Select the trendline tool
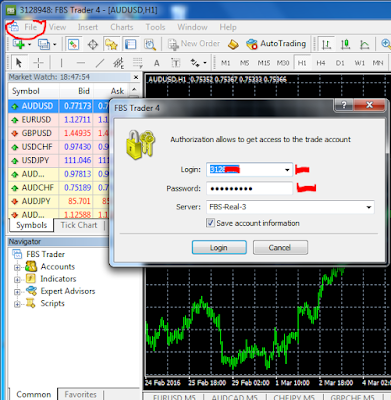The width and height of the screenshot is (391, 400). click(100, 62)
